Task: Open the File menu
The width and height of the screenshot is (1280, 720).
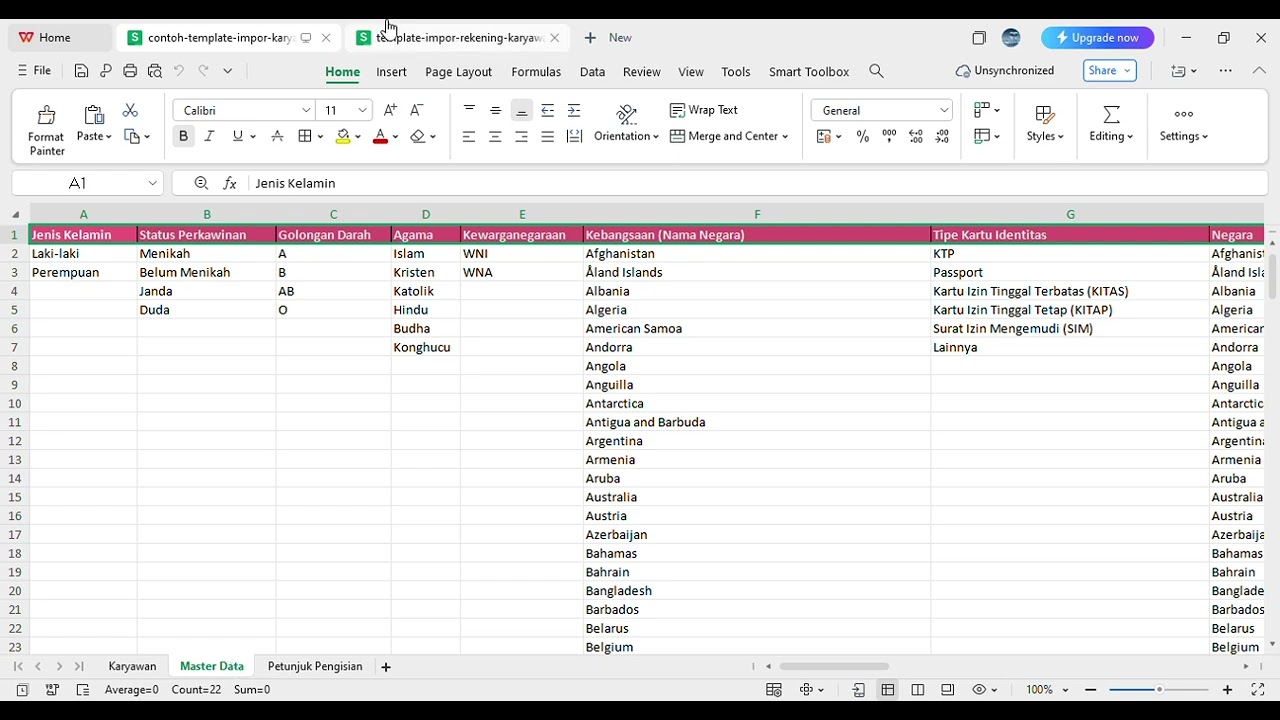Action: pos(34,71)
